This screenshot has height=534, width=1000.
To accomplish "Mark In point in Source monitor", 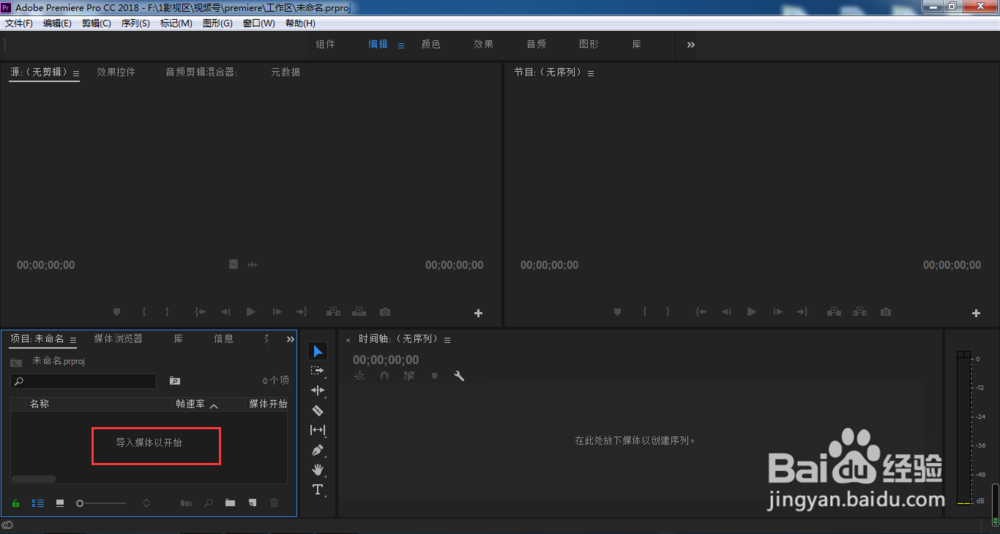I will (144, 312).
